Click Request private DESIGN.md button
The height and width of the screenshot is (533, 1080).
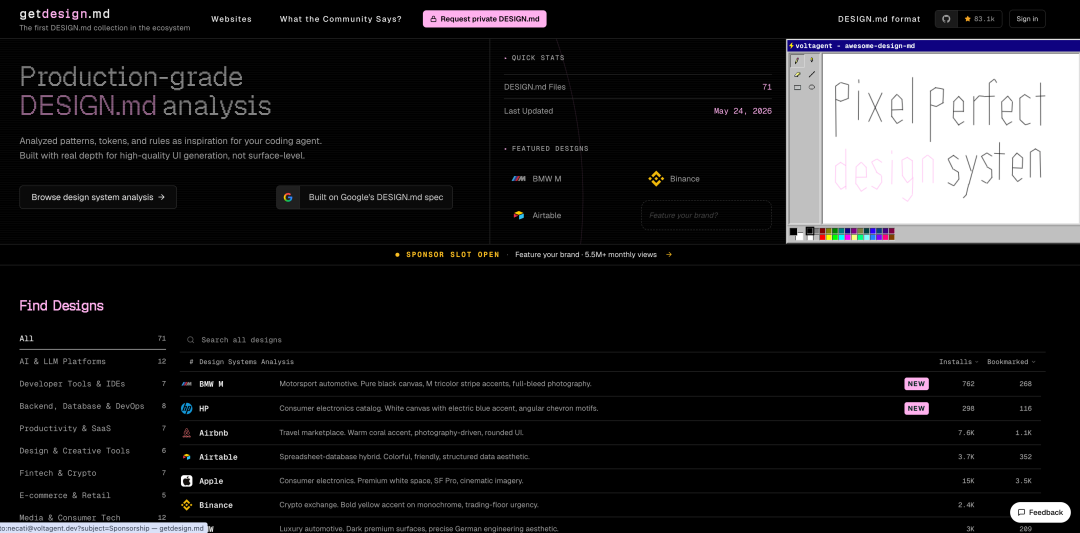click(x=485, y=19)
